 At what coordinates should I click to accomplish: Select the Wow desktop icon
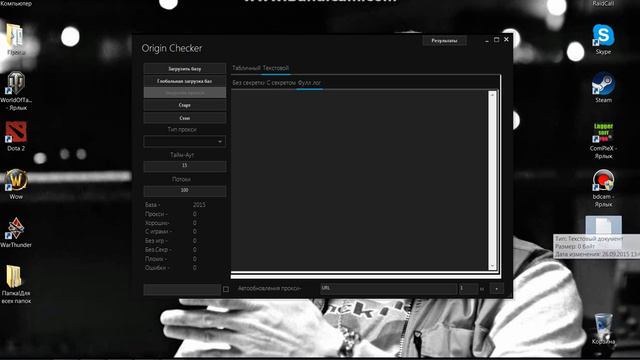pos(16,184)
